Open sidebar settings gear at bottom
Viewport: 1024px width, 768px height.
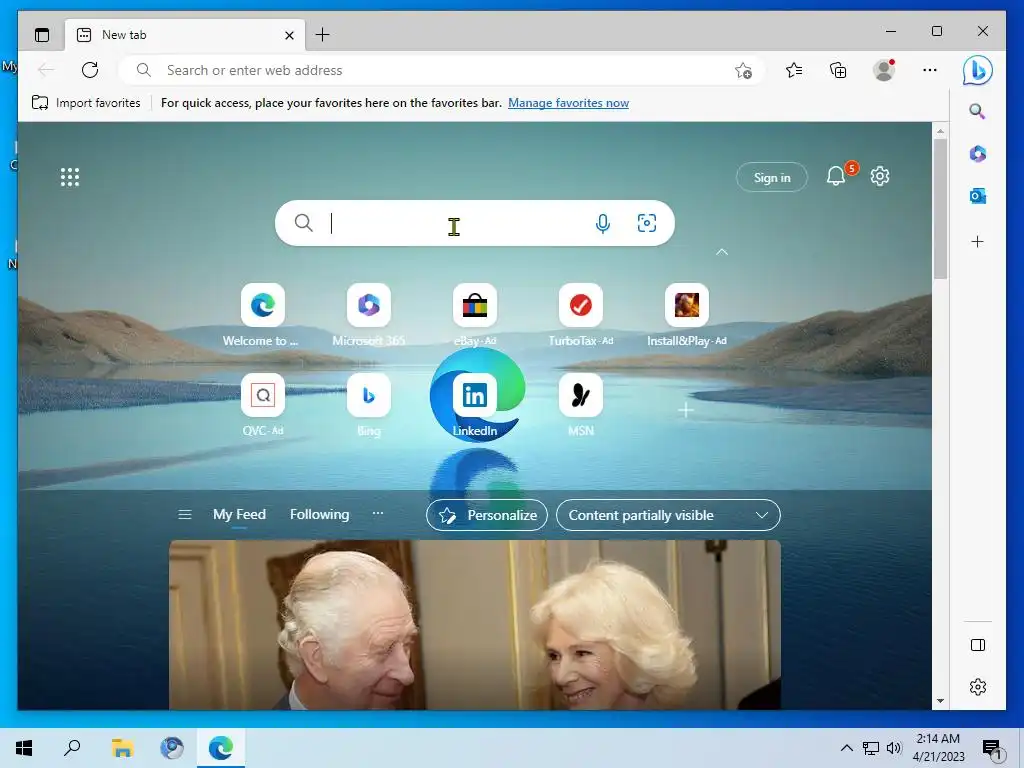click(978, 687)
